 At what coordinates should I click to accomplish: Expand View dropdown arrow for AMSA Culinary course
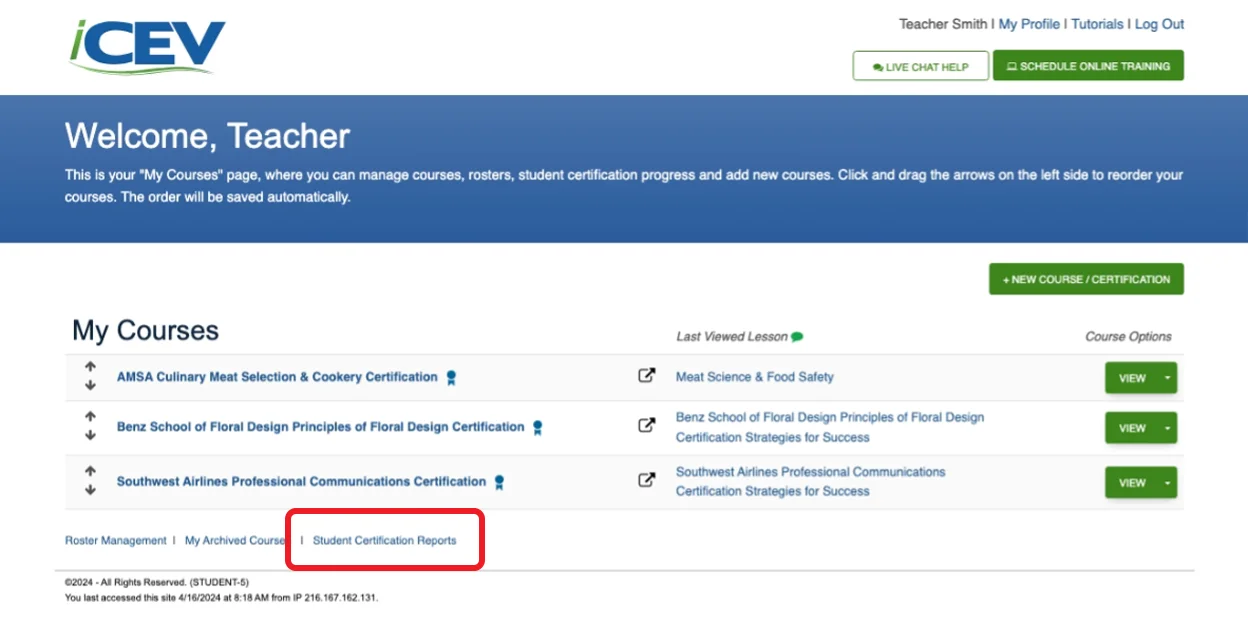coord(1167,378)
